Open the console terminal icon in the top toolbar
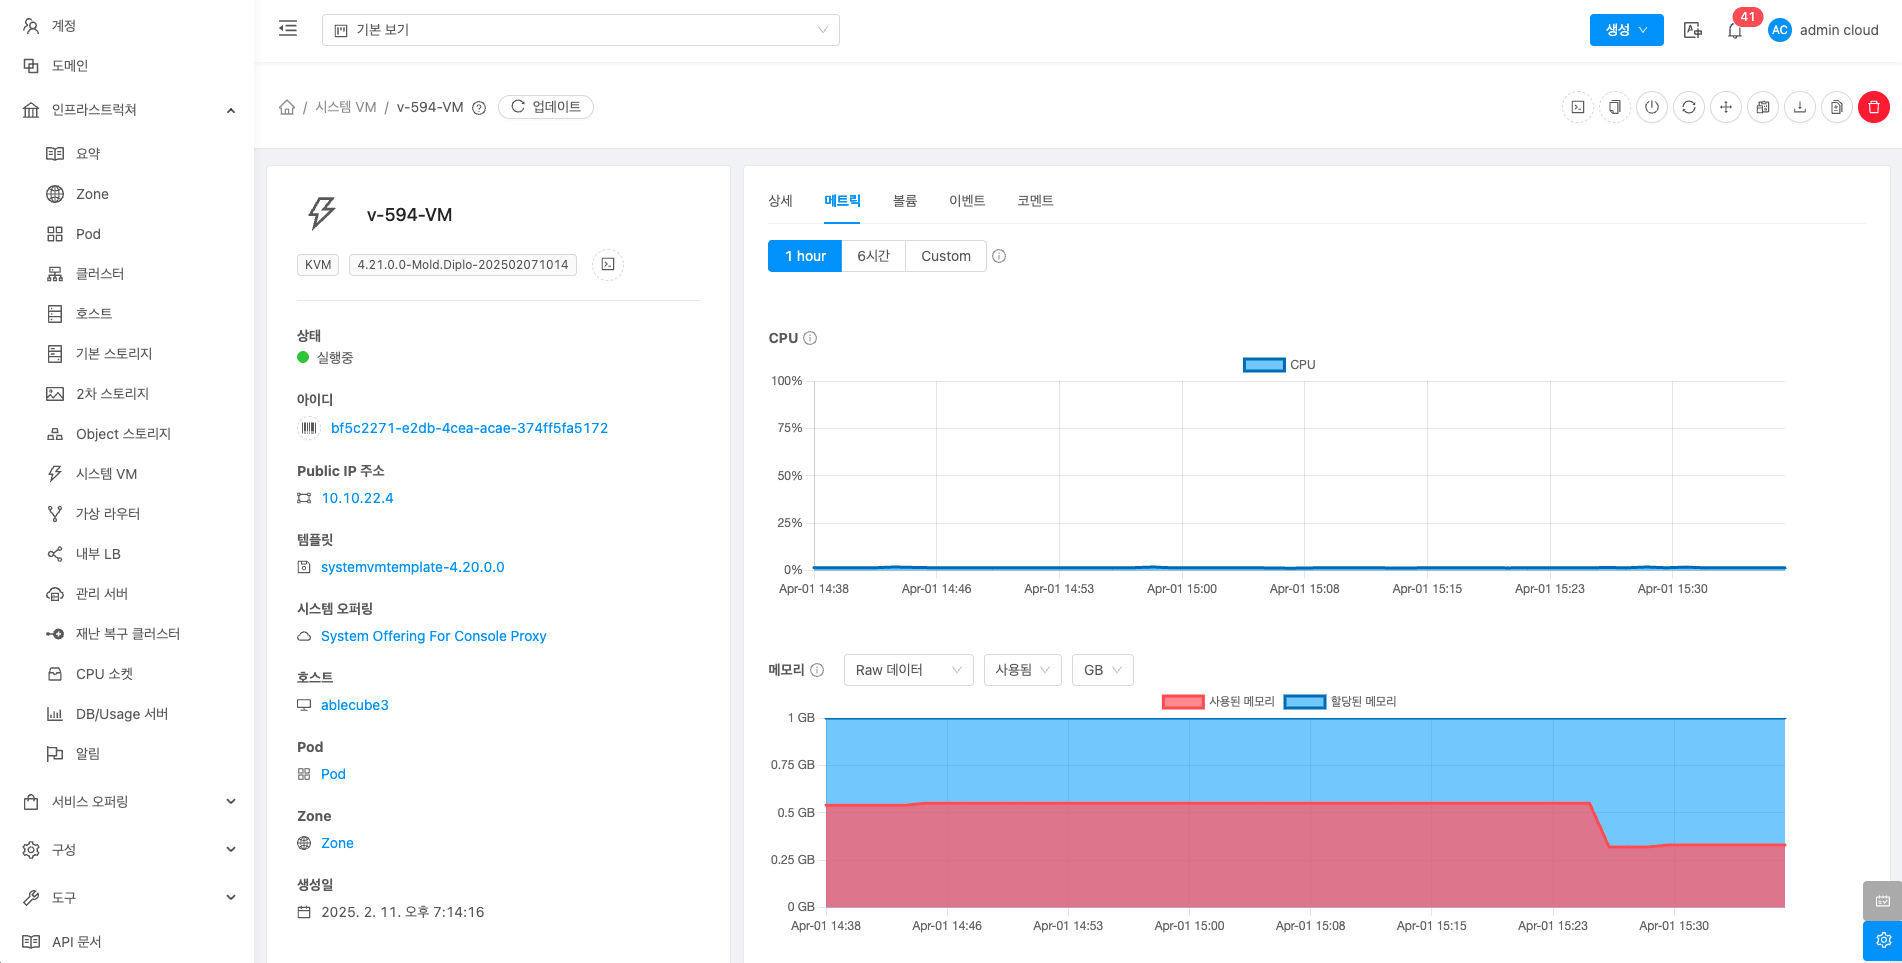Viewport: 1902px width, 963px height. [1578, 107]
